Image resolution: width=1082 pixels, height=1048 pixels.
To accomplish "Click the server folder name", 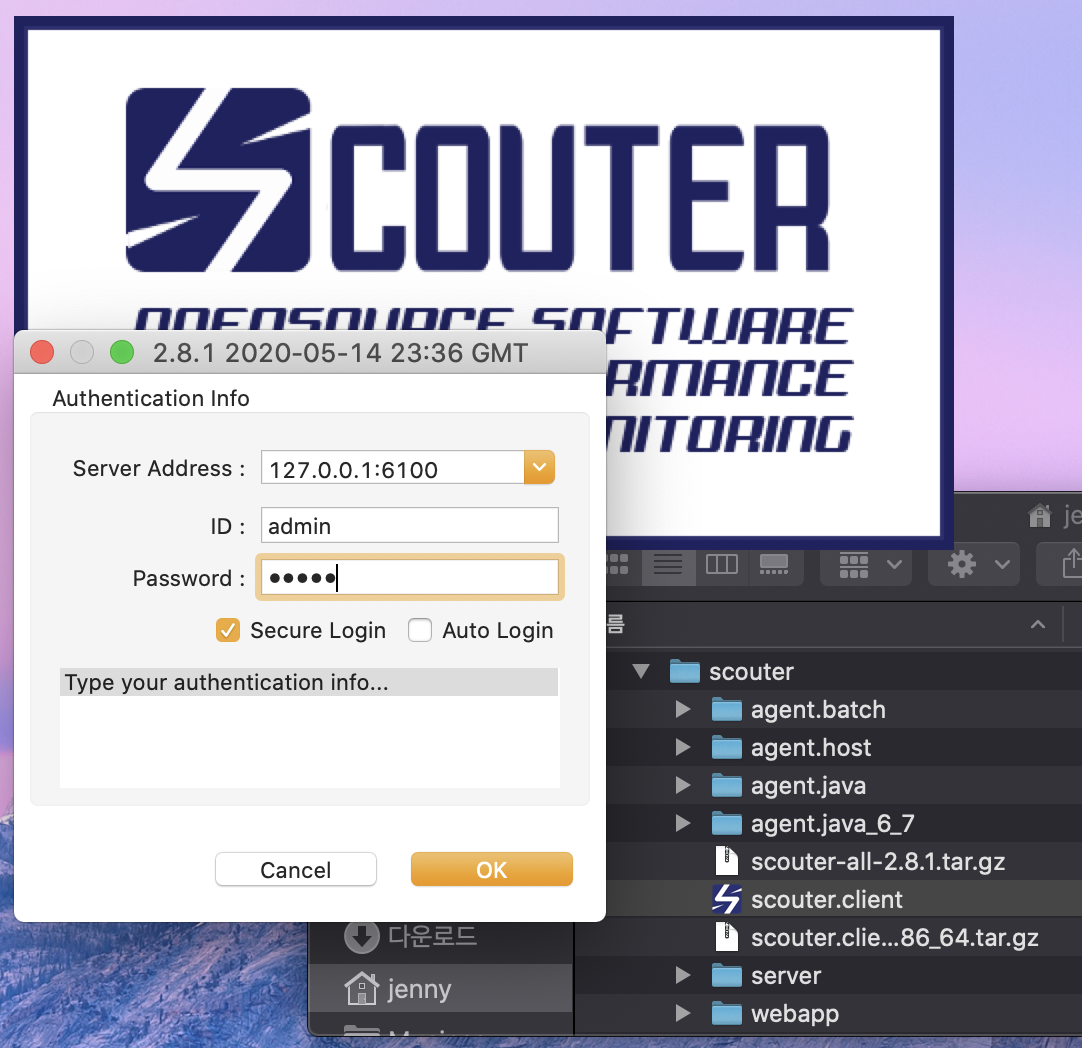I will (786, 975).
